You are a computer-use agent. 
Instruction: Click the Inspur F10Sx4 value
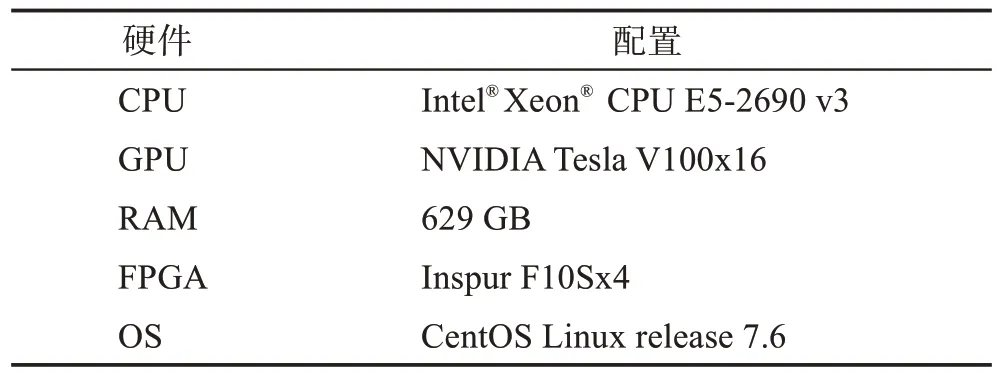coord(525,279)
